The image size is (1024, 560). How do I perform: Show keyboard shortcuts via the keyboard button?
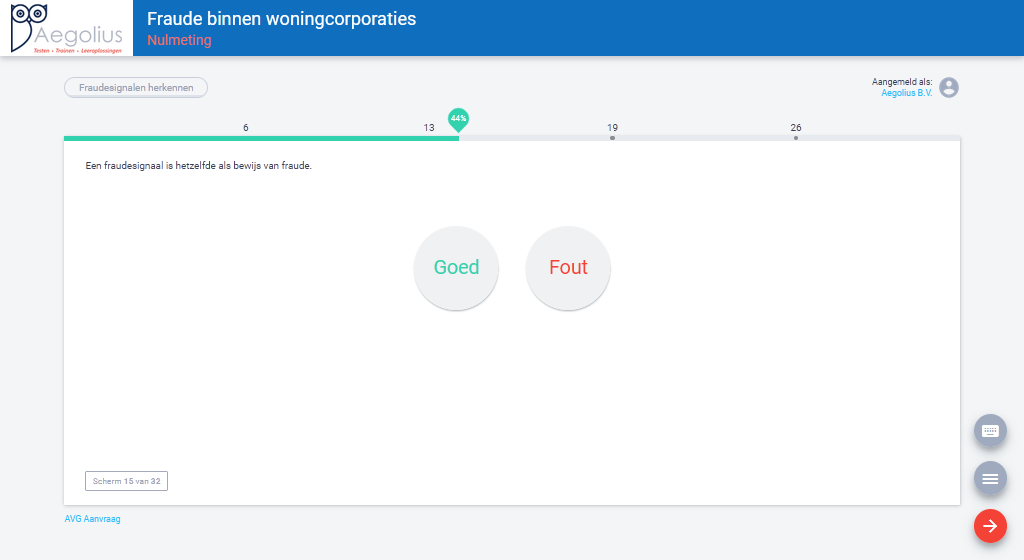990,431
